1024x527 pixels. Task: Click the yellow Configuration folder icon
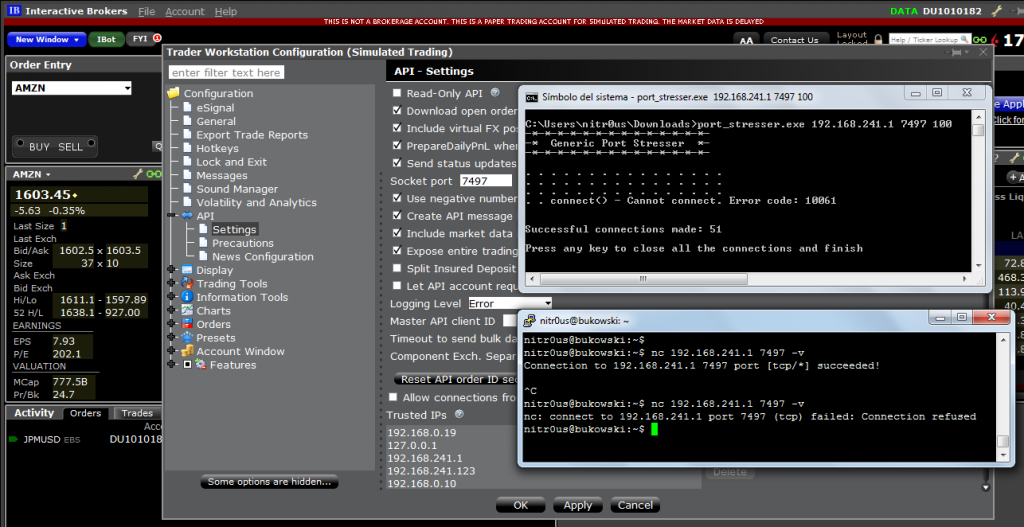coord(173,93)
